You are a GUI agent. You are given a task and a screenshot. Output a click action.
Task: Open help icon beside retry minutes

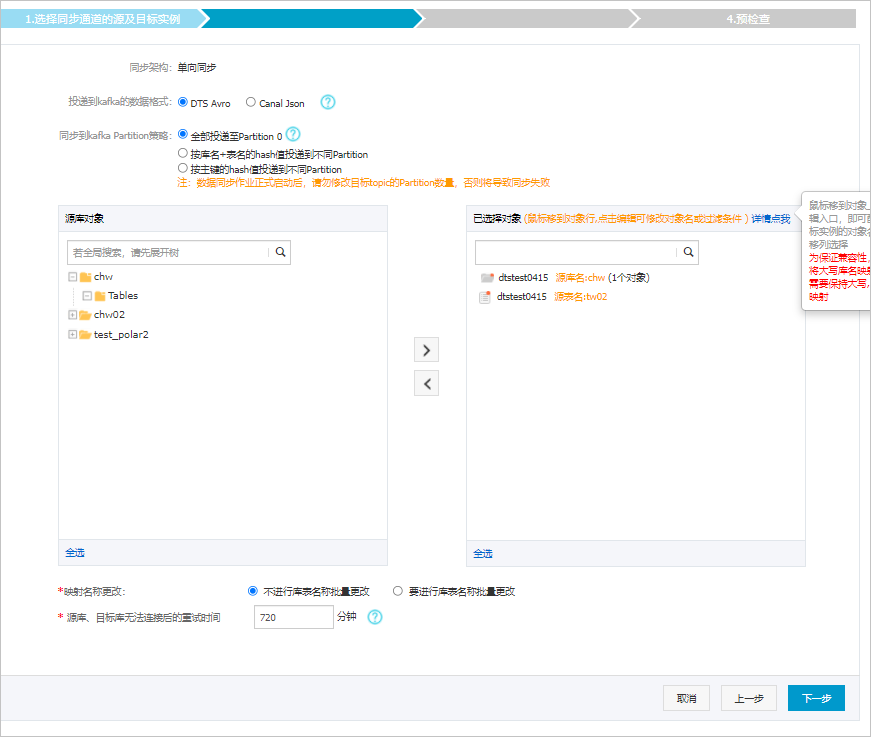tap(375, 617)
